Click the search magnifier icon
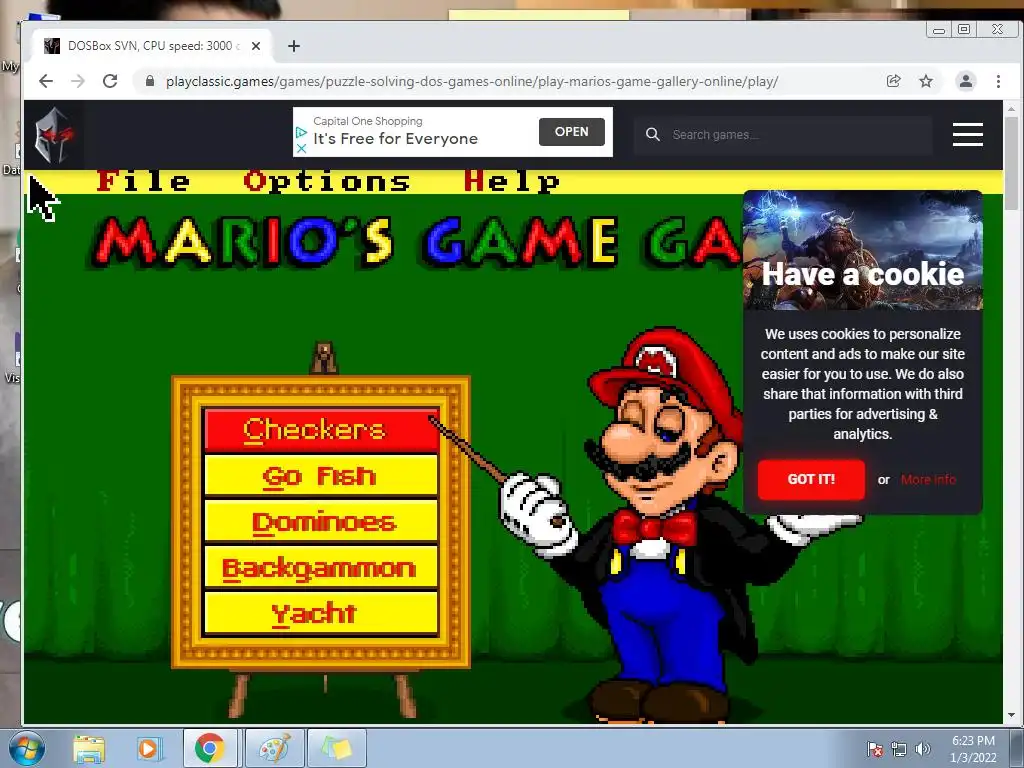Image resolution: width=1024 pixels, height=768 pixels. (x=652, y=135)
